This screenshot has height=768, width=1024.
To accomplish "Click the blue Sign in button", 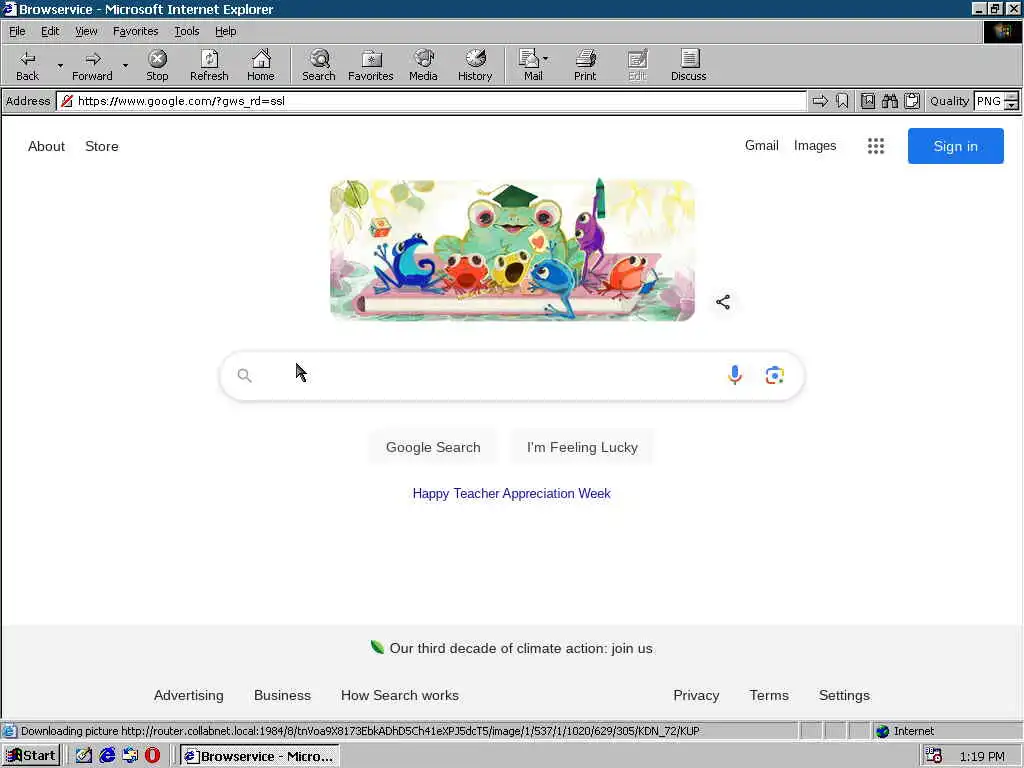I will pyautogui.click(x=955, y=146).
